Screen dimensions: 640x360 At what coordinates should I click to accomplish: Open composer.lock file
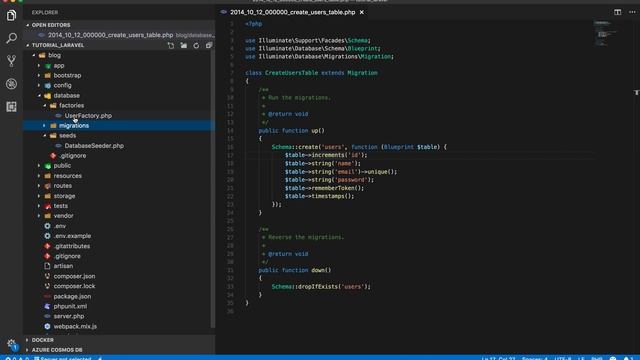pyautogui.click(x=74, y=286)
